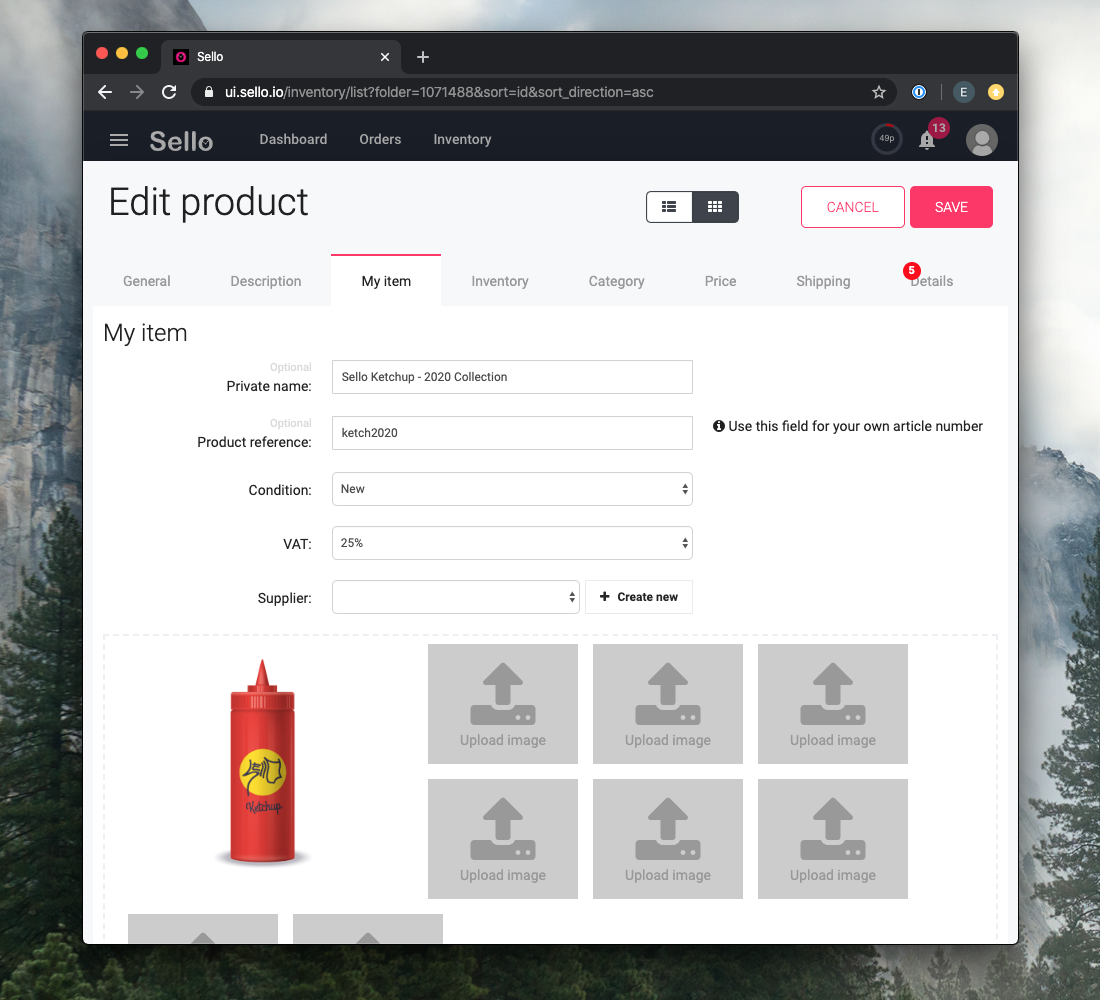Click the yellow update extension icon
1100x1000 pixels.
point(995,92)
